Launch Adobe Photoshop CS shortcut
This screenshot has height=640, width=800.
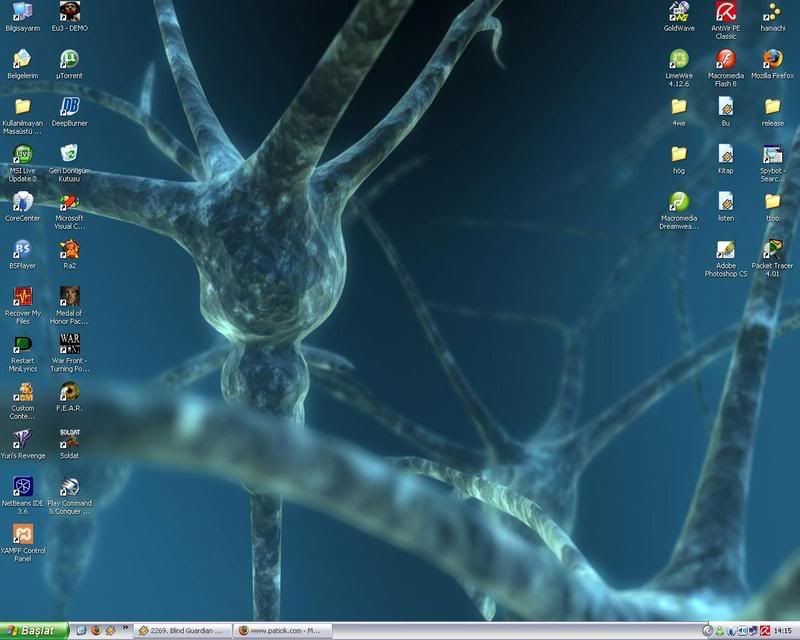coord(726,258)
